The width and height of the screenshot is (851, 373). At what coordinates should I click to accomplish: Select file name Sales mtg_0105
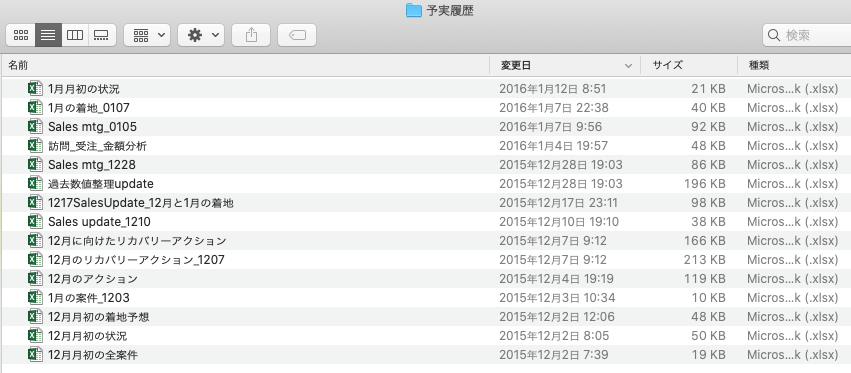pos(92,127)
